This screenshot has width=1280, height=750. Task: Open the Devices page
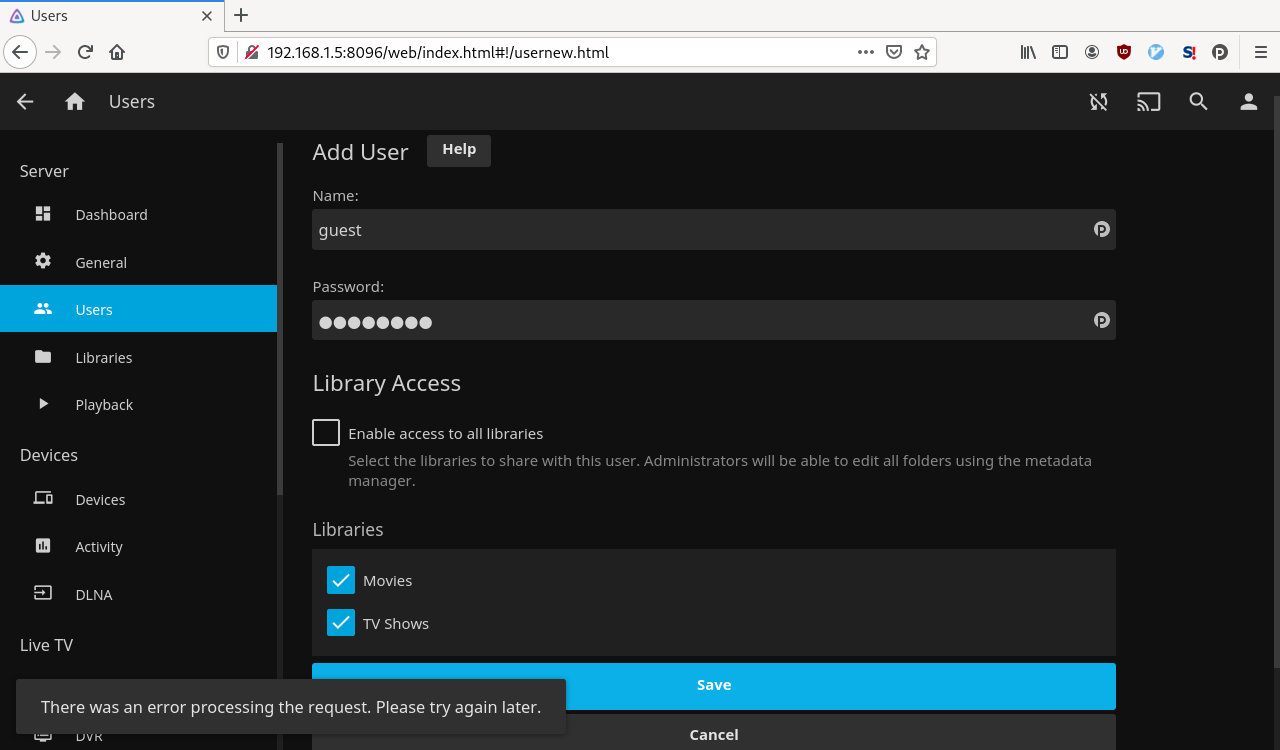(x=99, y=499)
